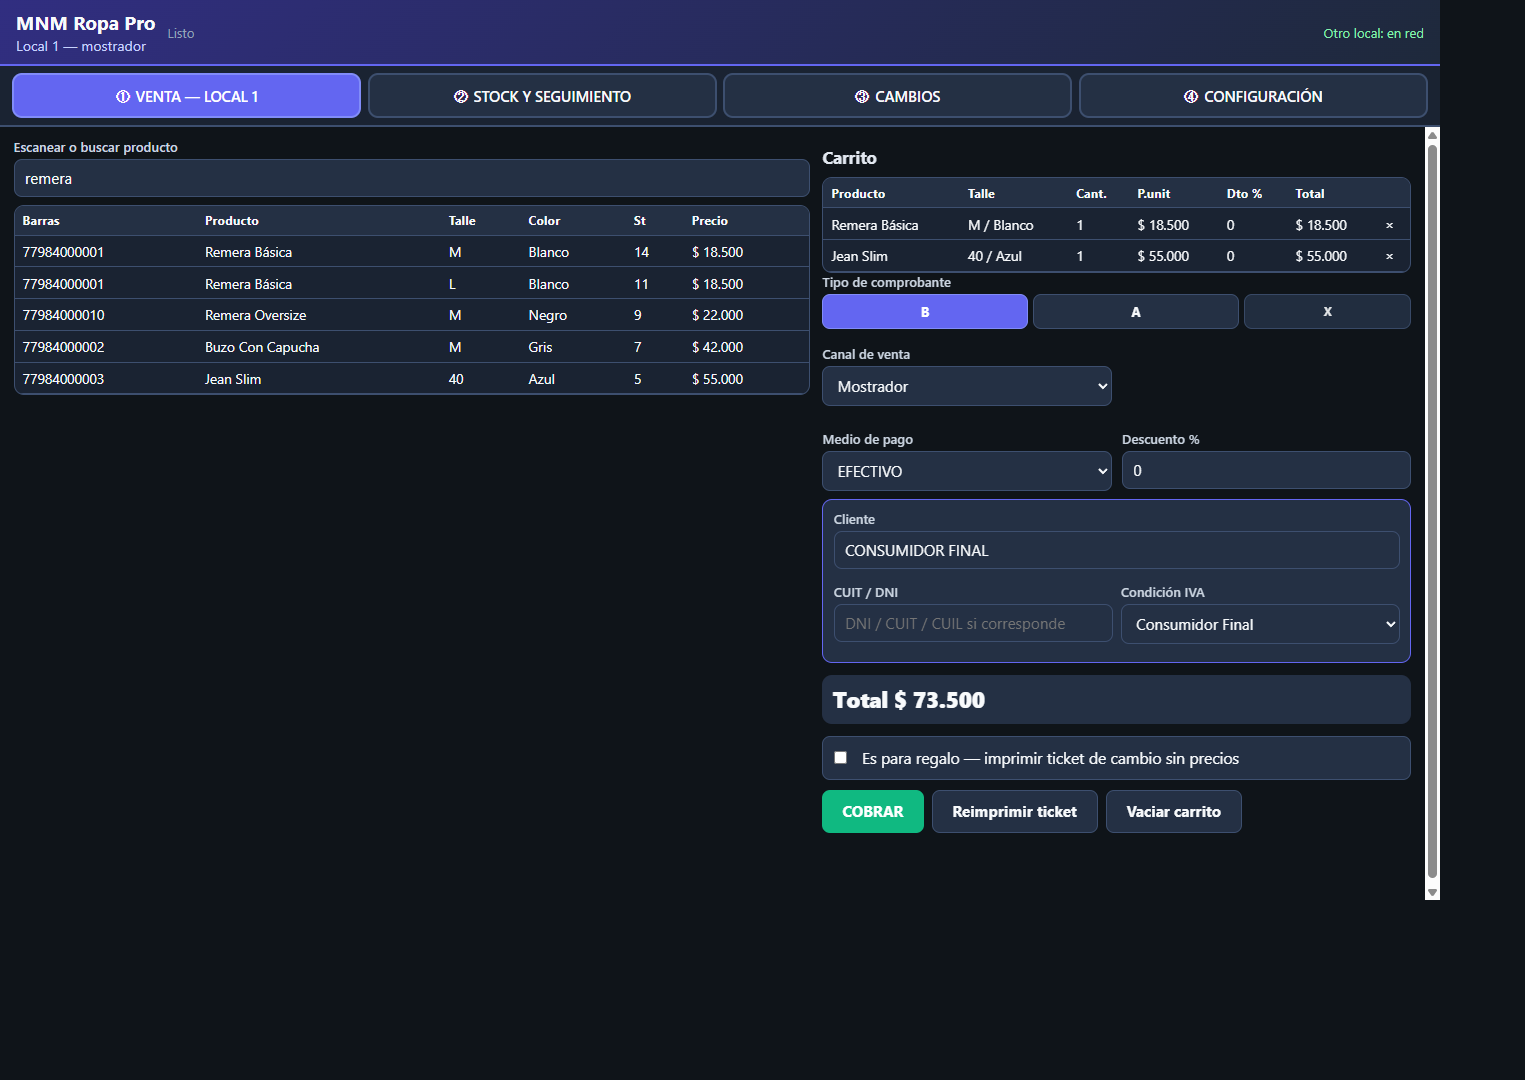1525x1080 pixels.
Task: Go to the Configuración tab
Action: [1253, 96]
